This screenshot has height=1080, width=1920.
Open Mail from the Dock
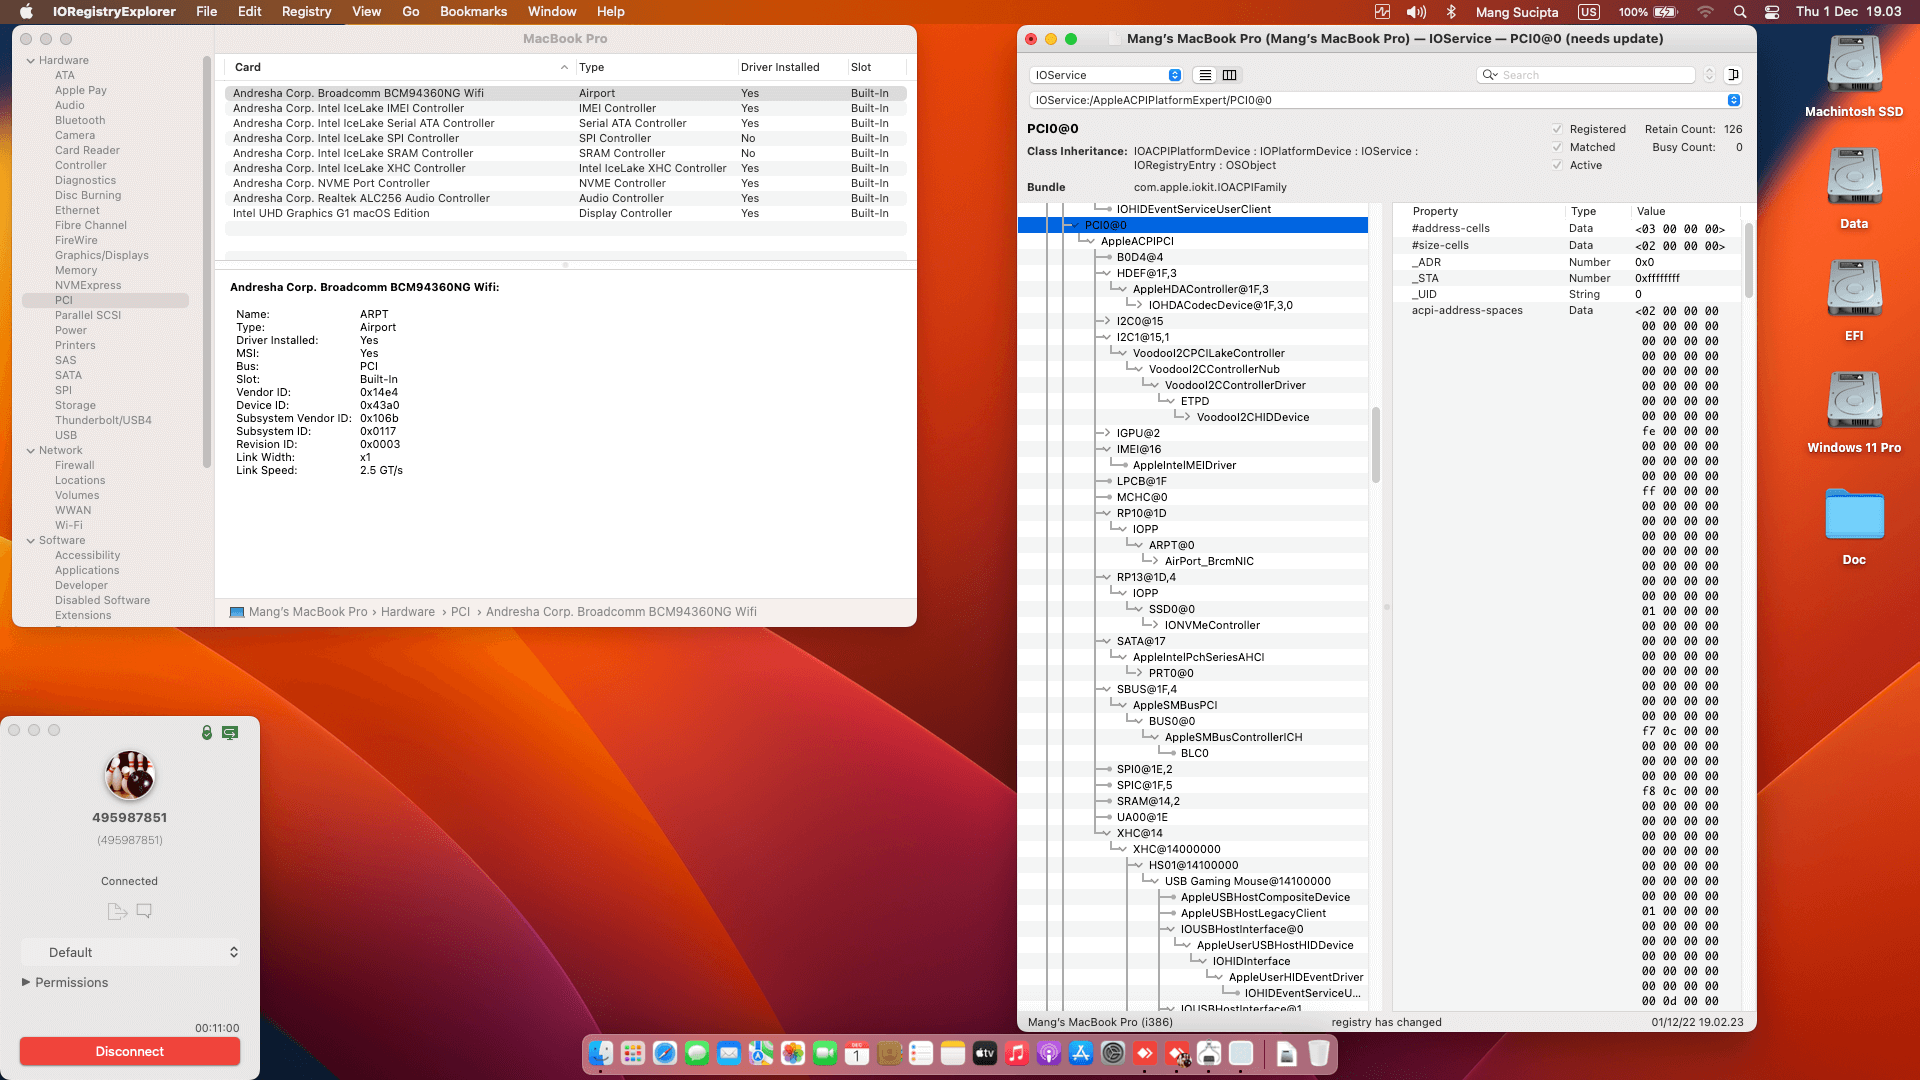tap(729, 1053)
